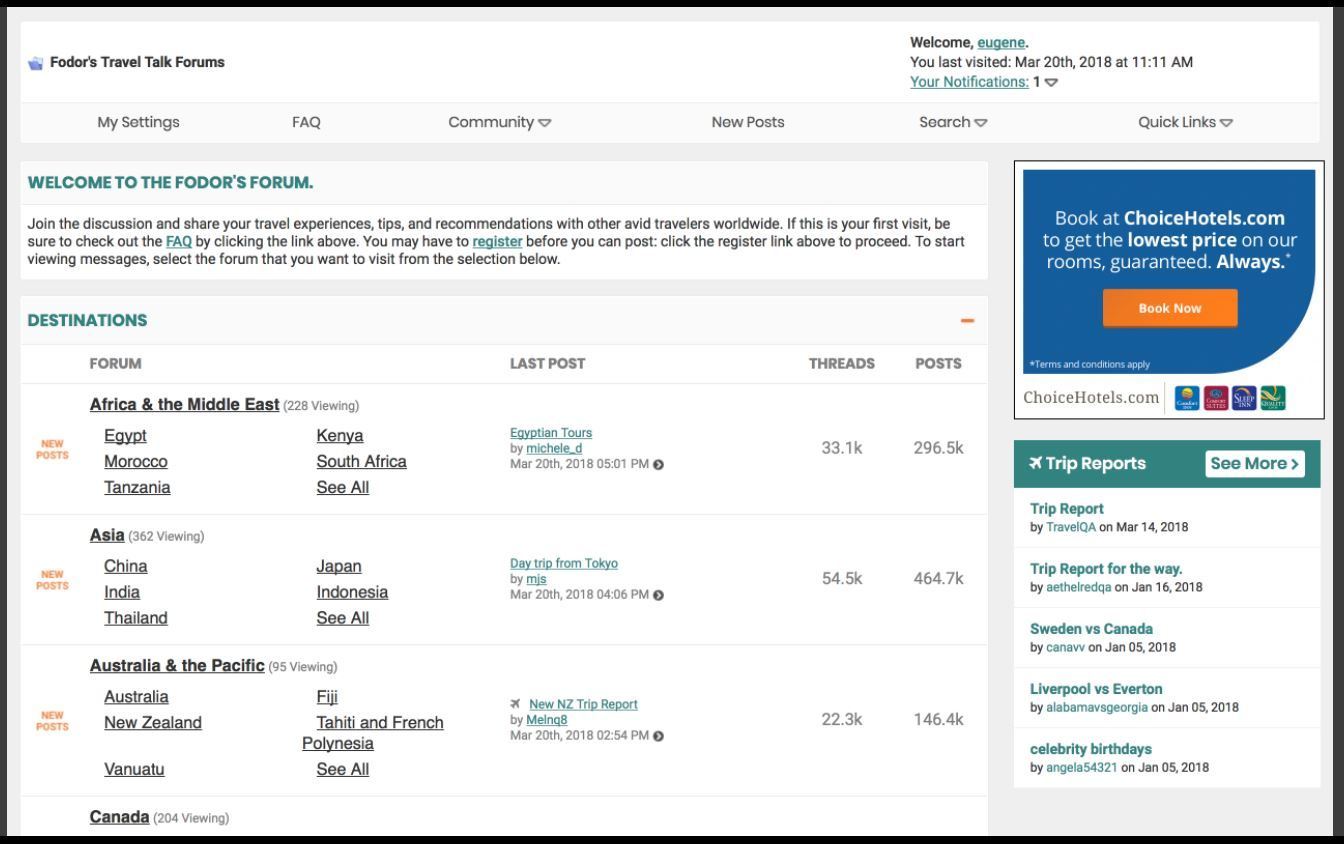The width and height of the screenshot is (1344, 844).
Task: Click airplane icon next to New NZ Trip Report
Action: click(515, 705)
